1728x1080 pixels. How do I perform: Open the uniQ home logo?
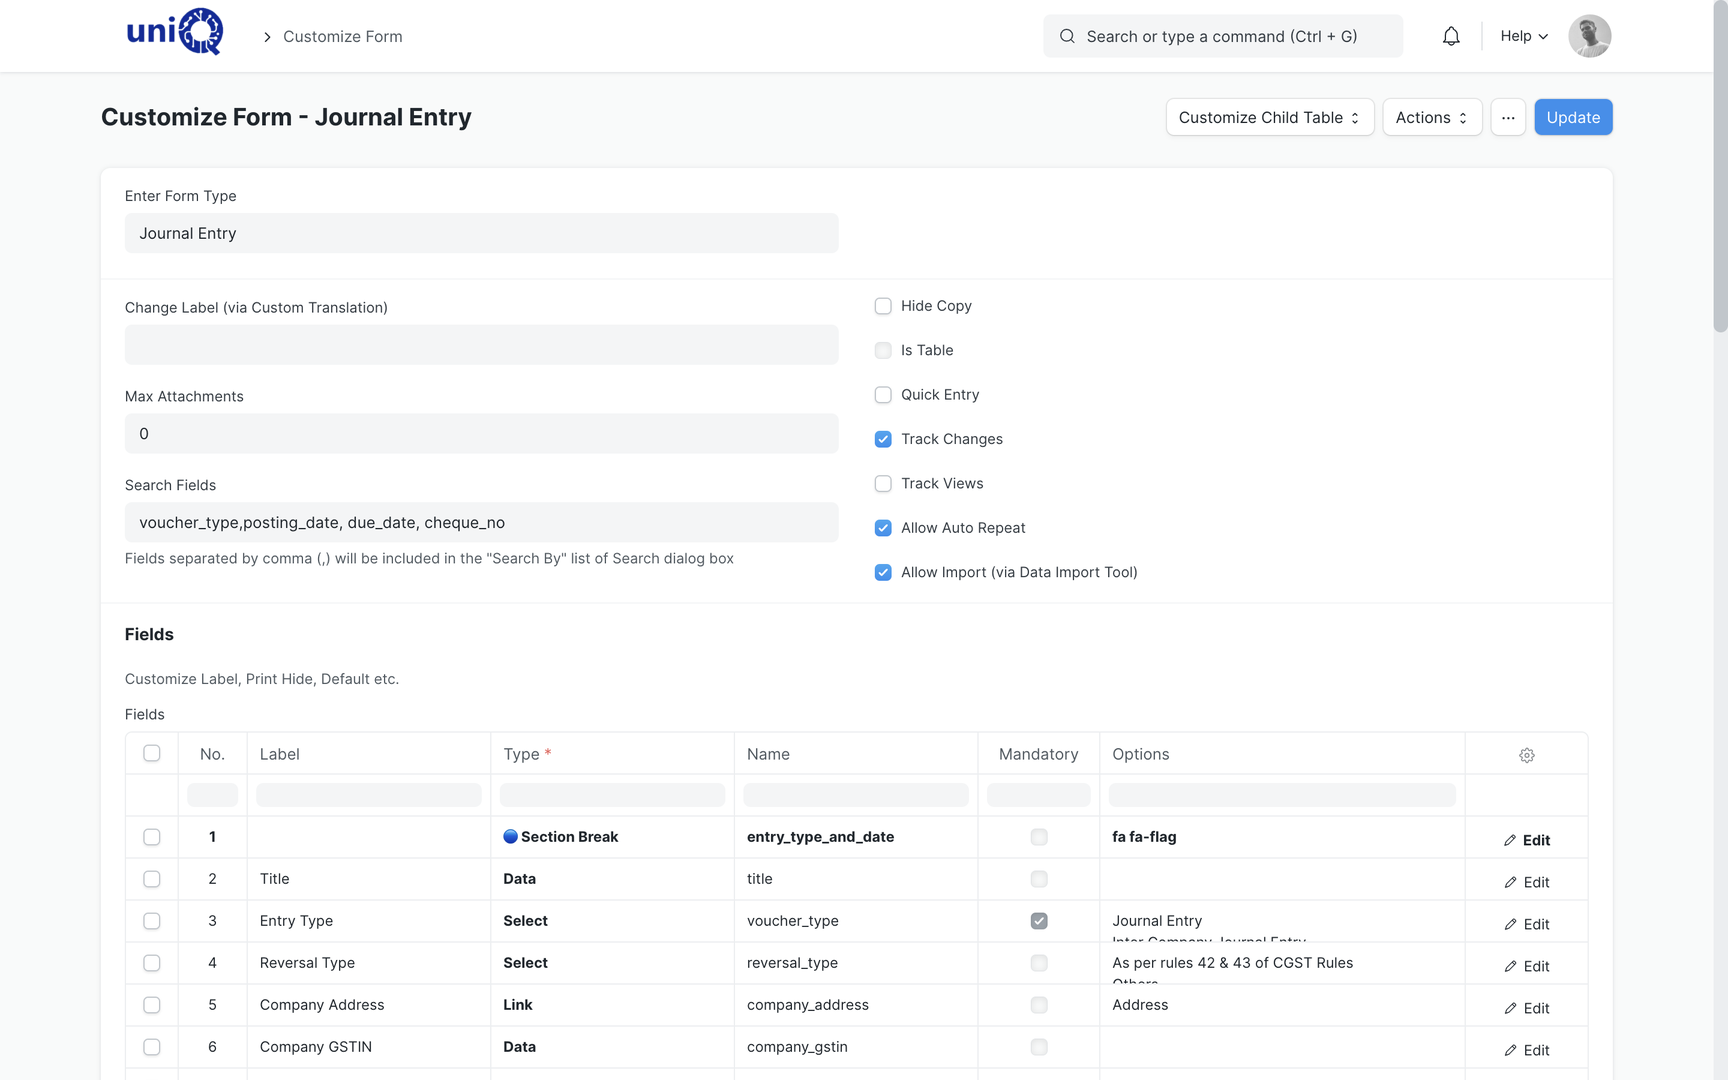[x=175, y=32]
